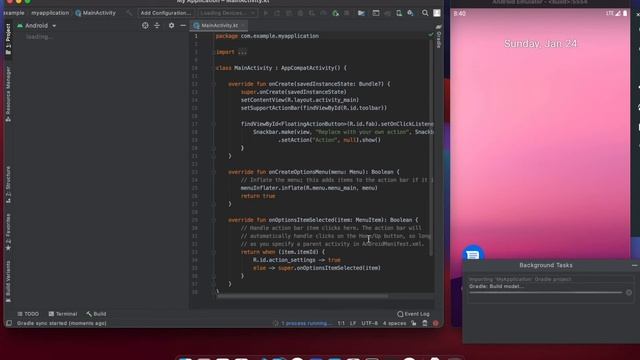The height and width of the screenshot is (360, 640).
Task: Click the LF line separator indicator
Action: tap(353, 323)
